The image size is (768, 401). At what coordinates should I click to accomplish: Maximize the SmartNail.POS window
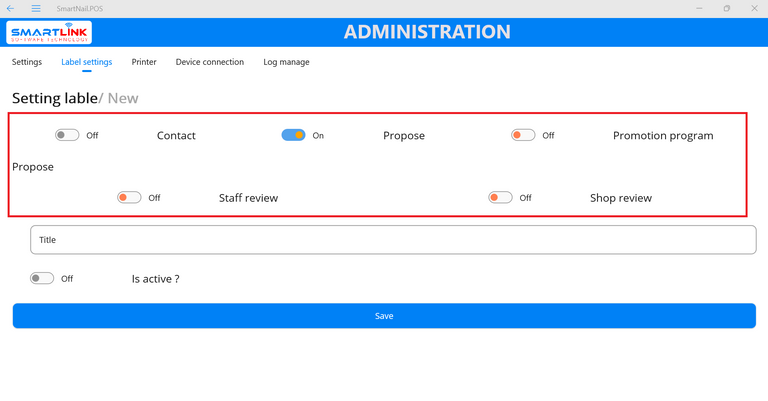click(726, 8)
